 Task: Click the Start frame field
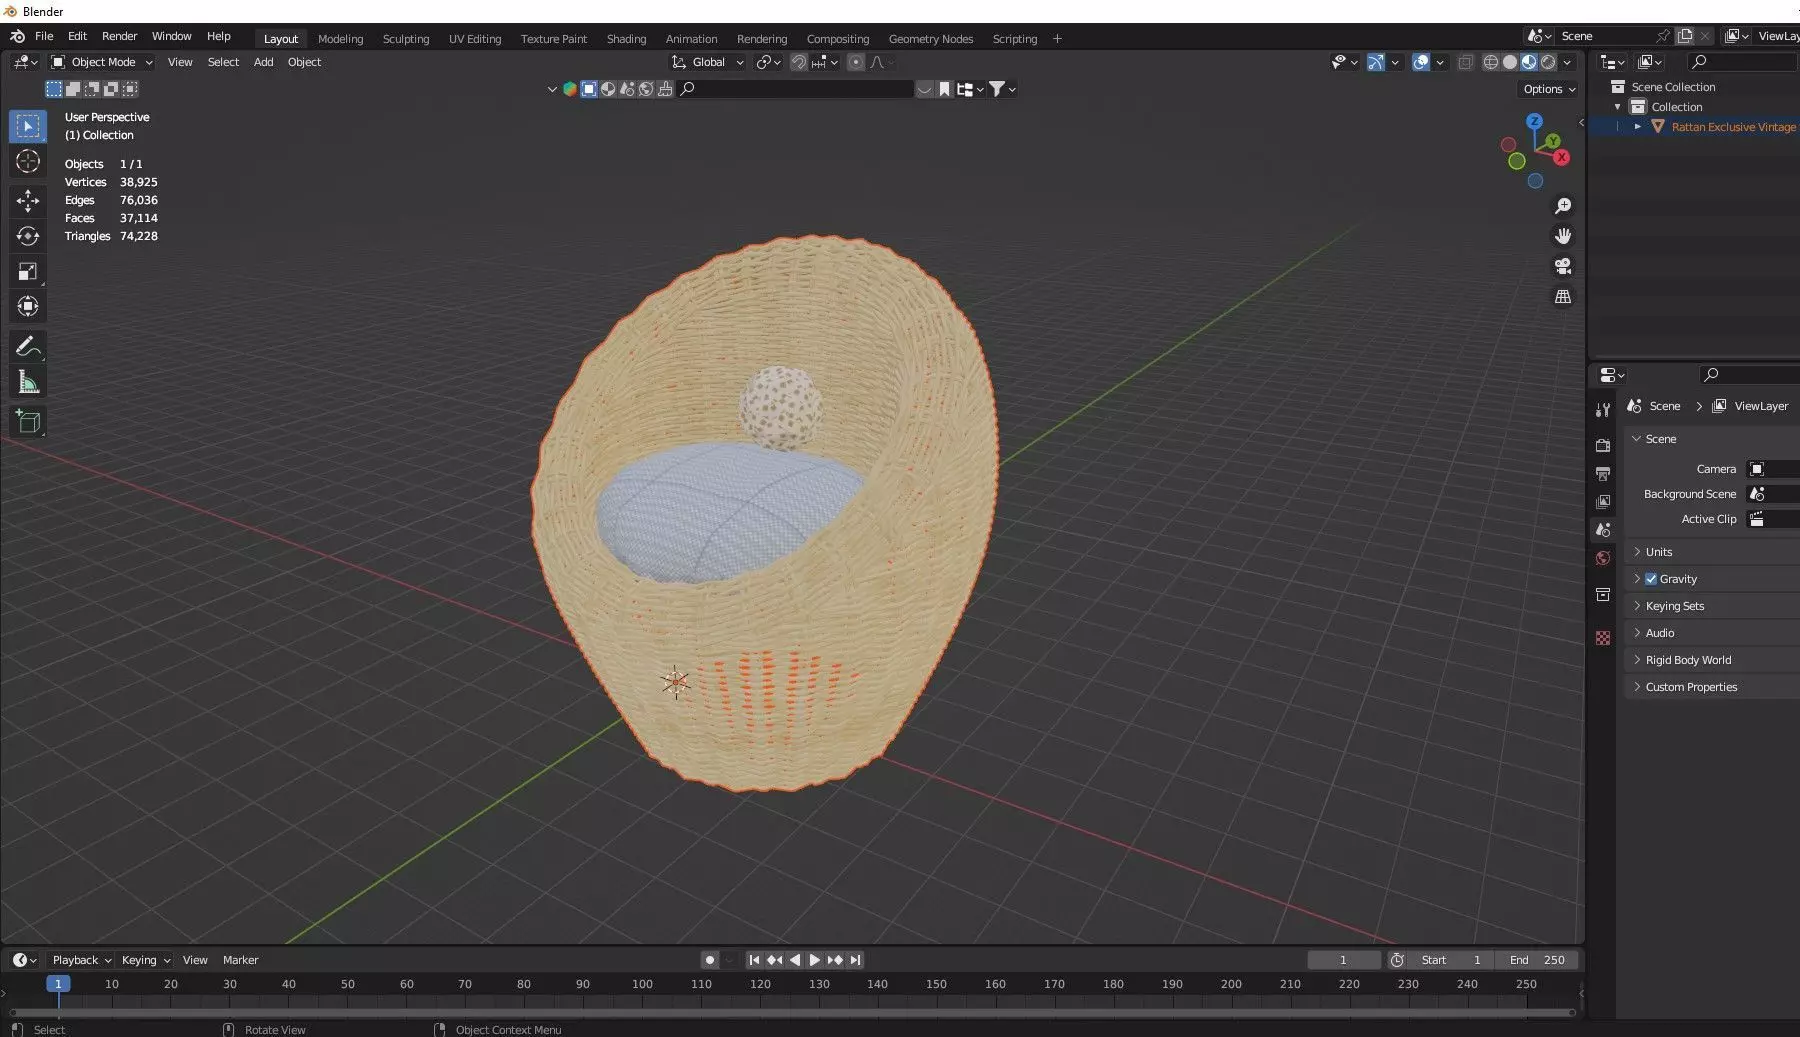tap(1452, 960)
